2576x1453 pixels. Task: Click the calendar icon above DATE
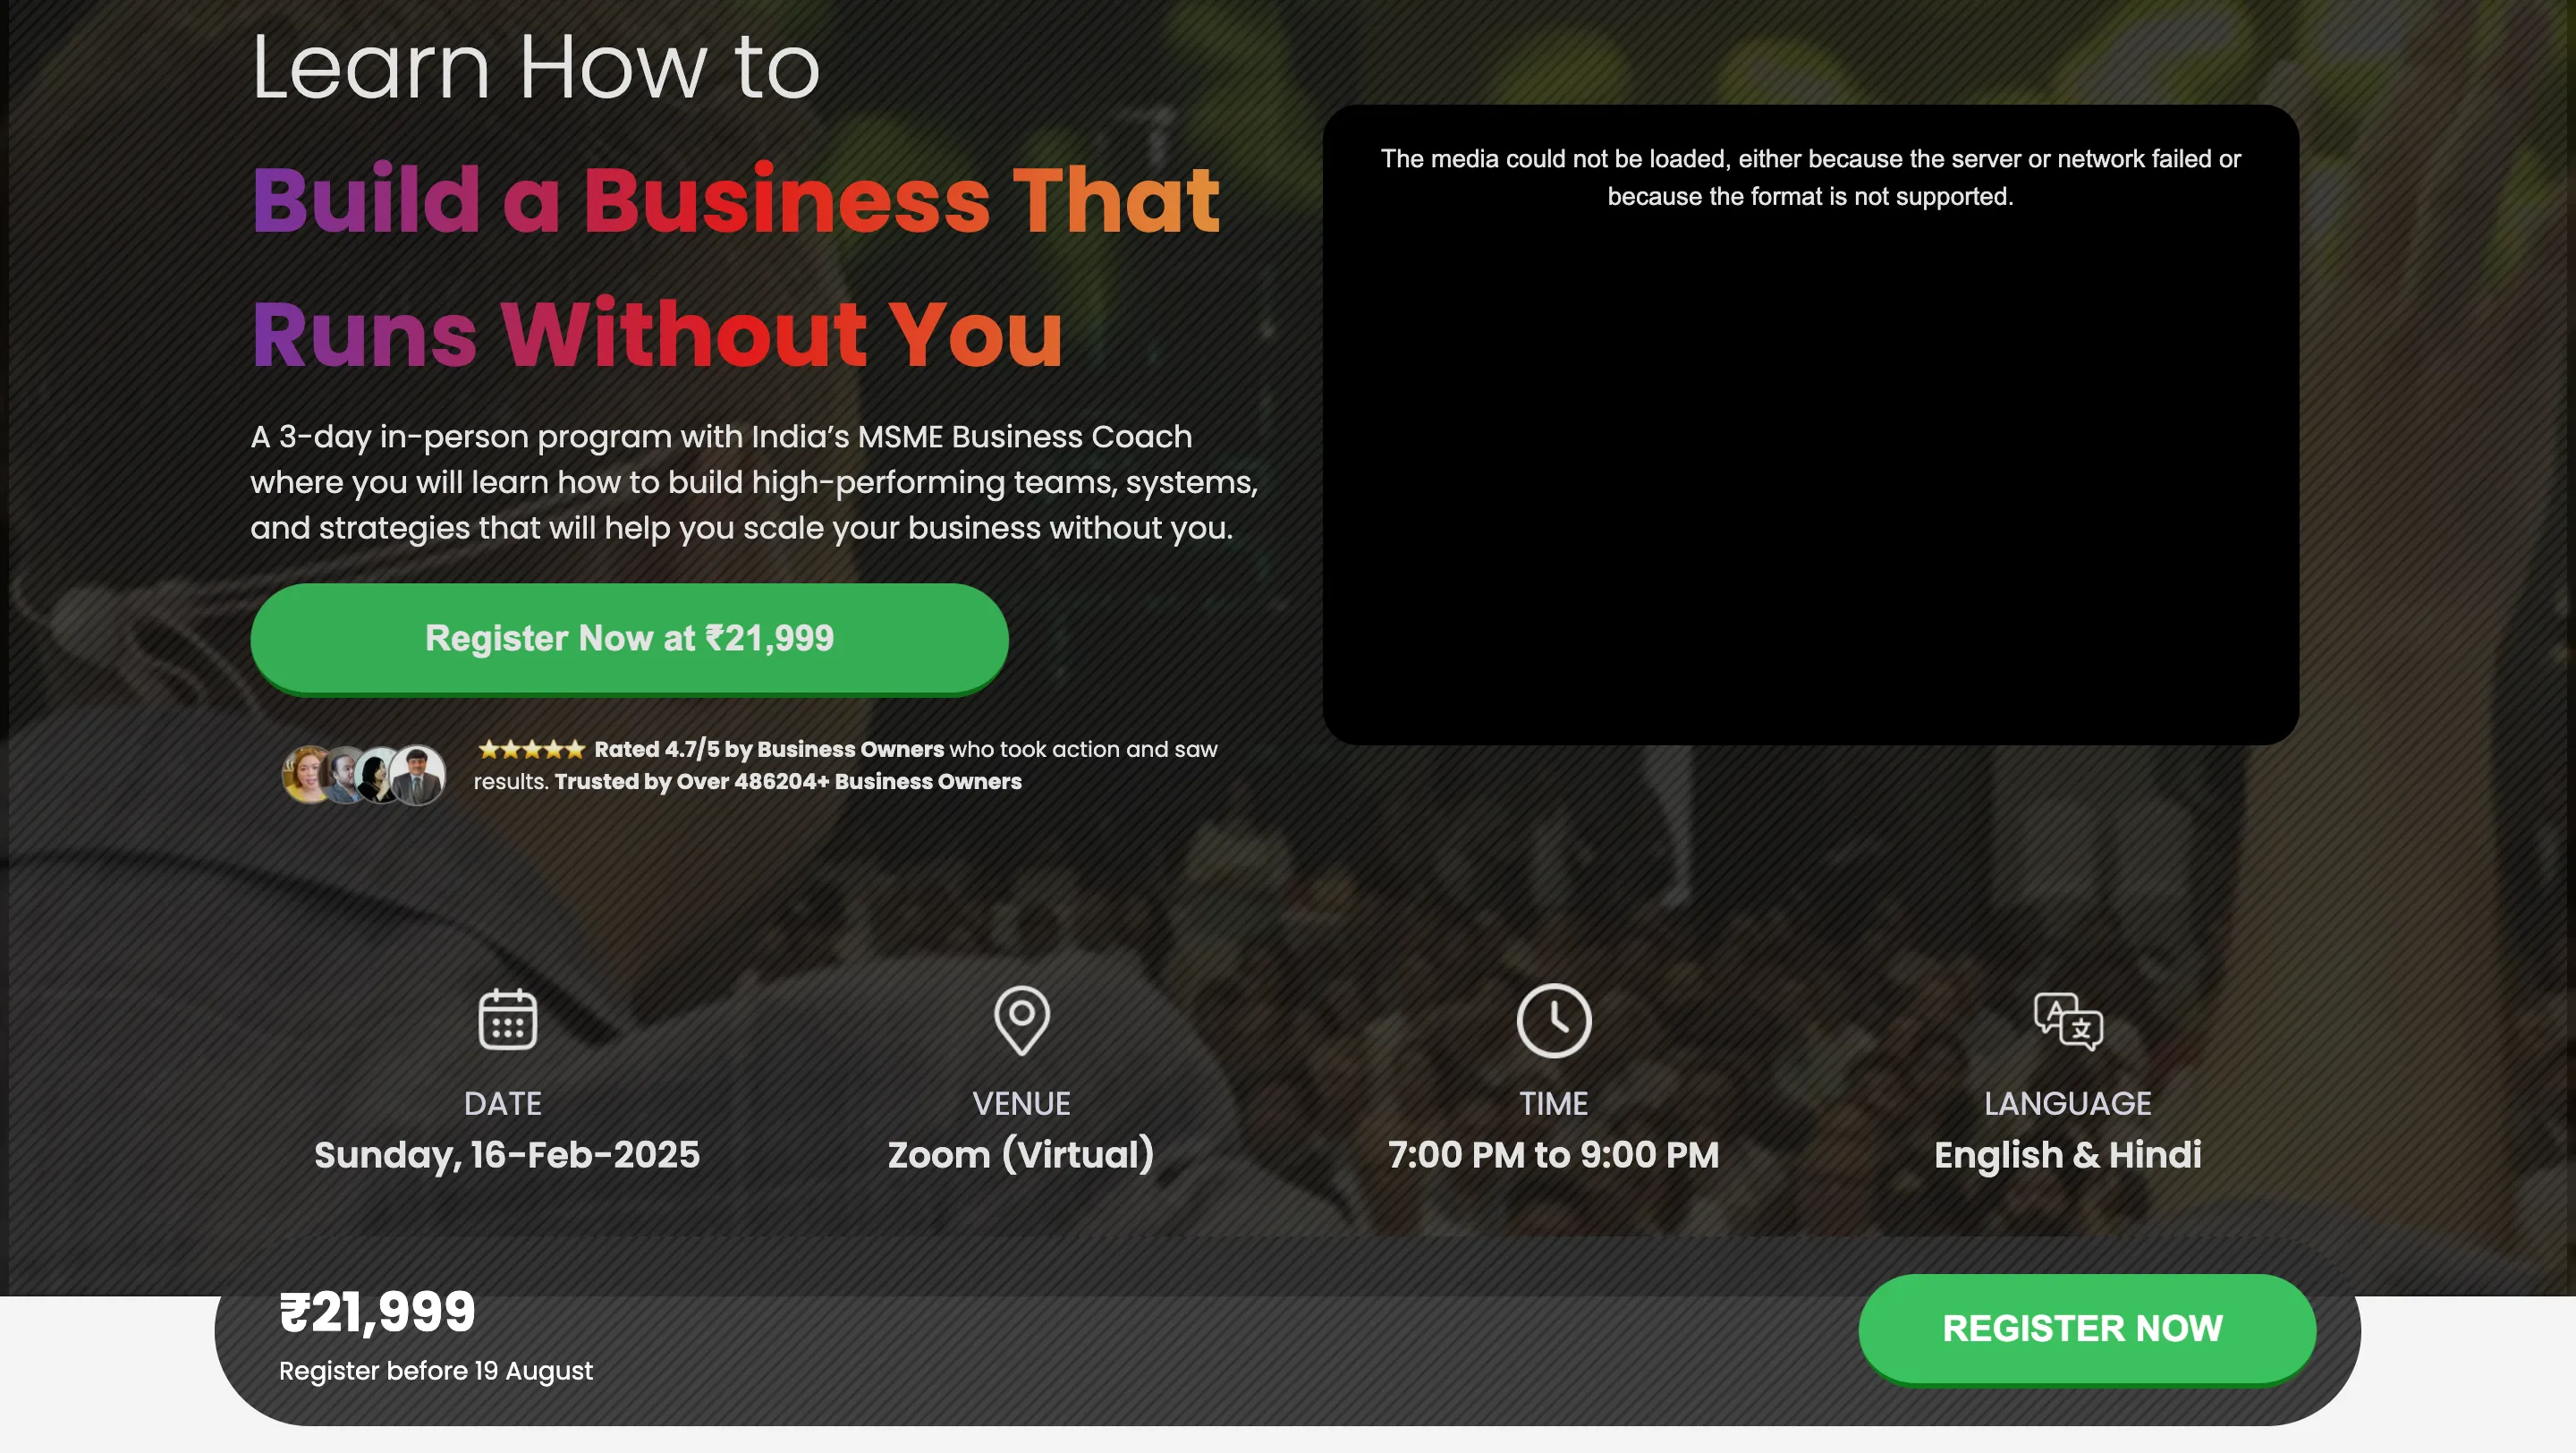[507, 1019]
